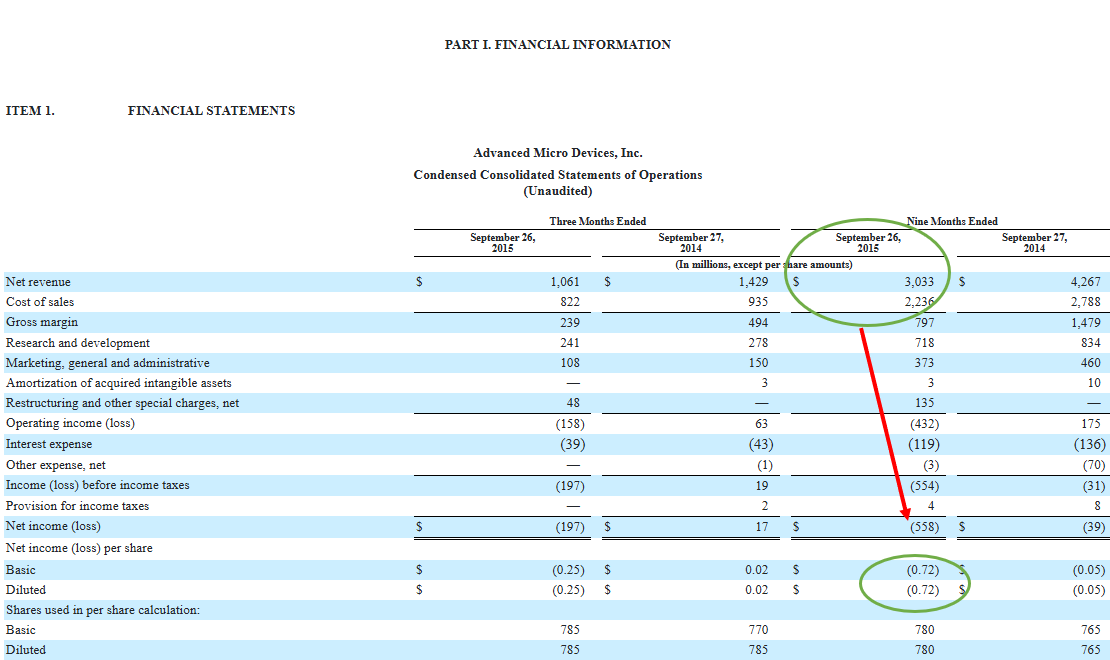Image resolution: width=1110 pixels, height=660 pixels.
Task: Click interest expense value (119)
Action: pos(924,444)
